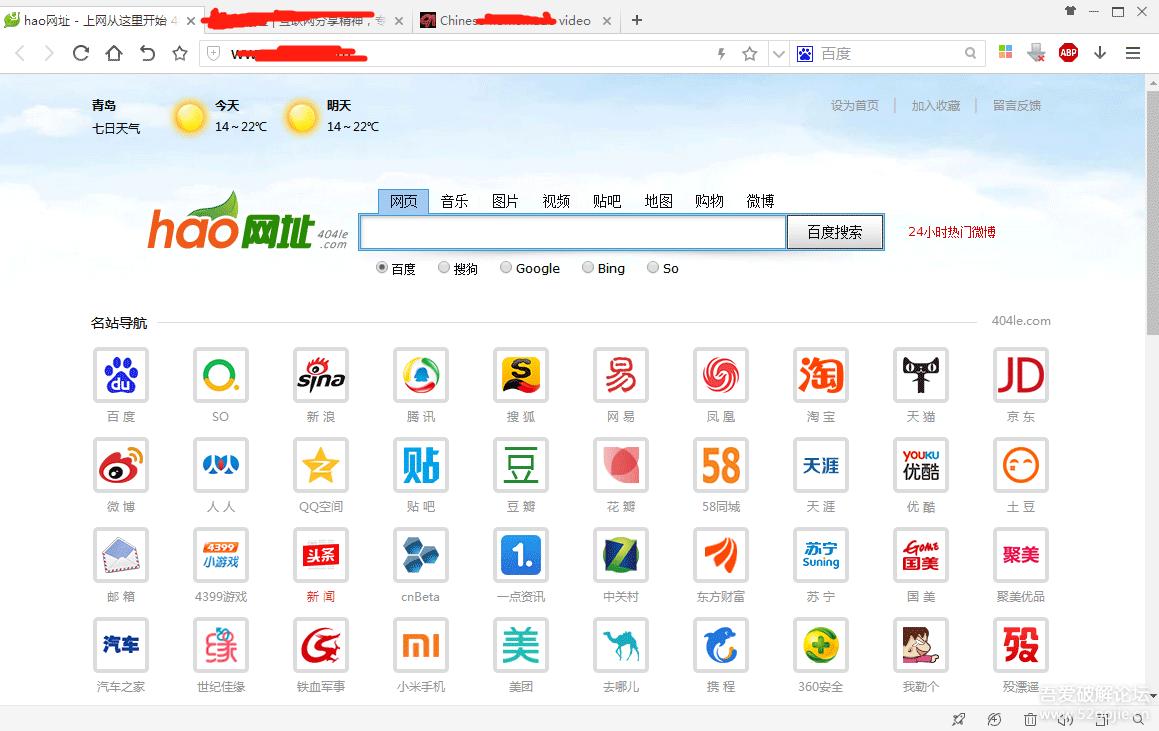Select the 搜狗 search engine radio button
Viewport: 1159px width, 731px height.
coord(443,268)
